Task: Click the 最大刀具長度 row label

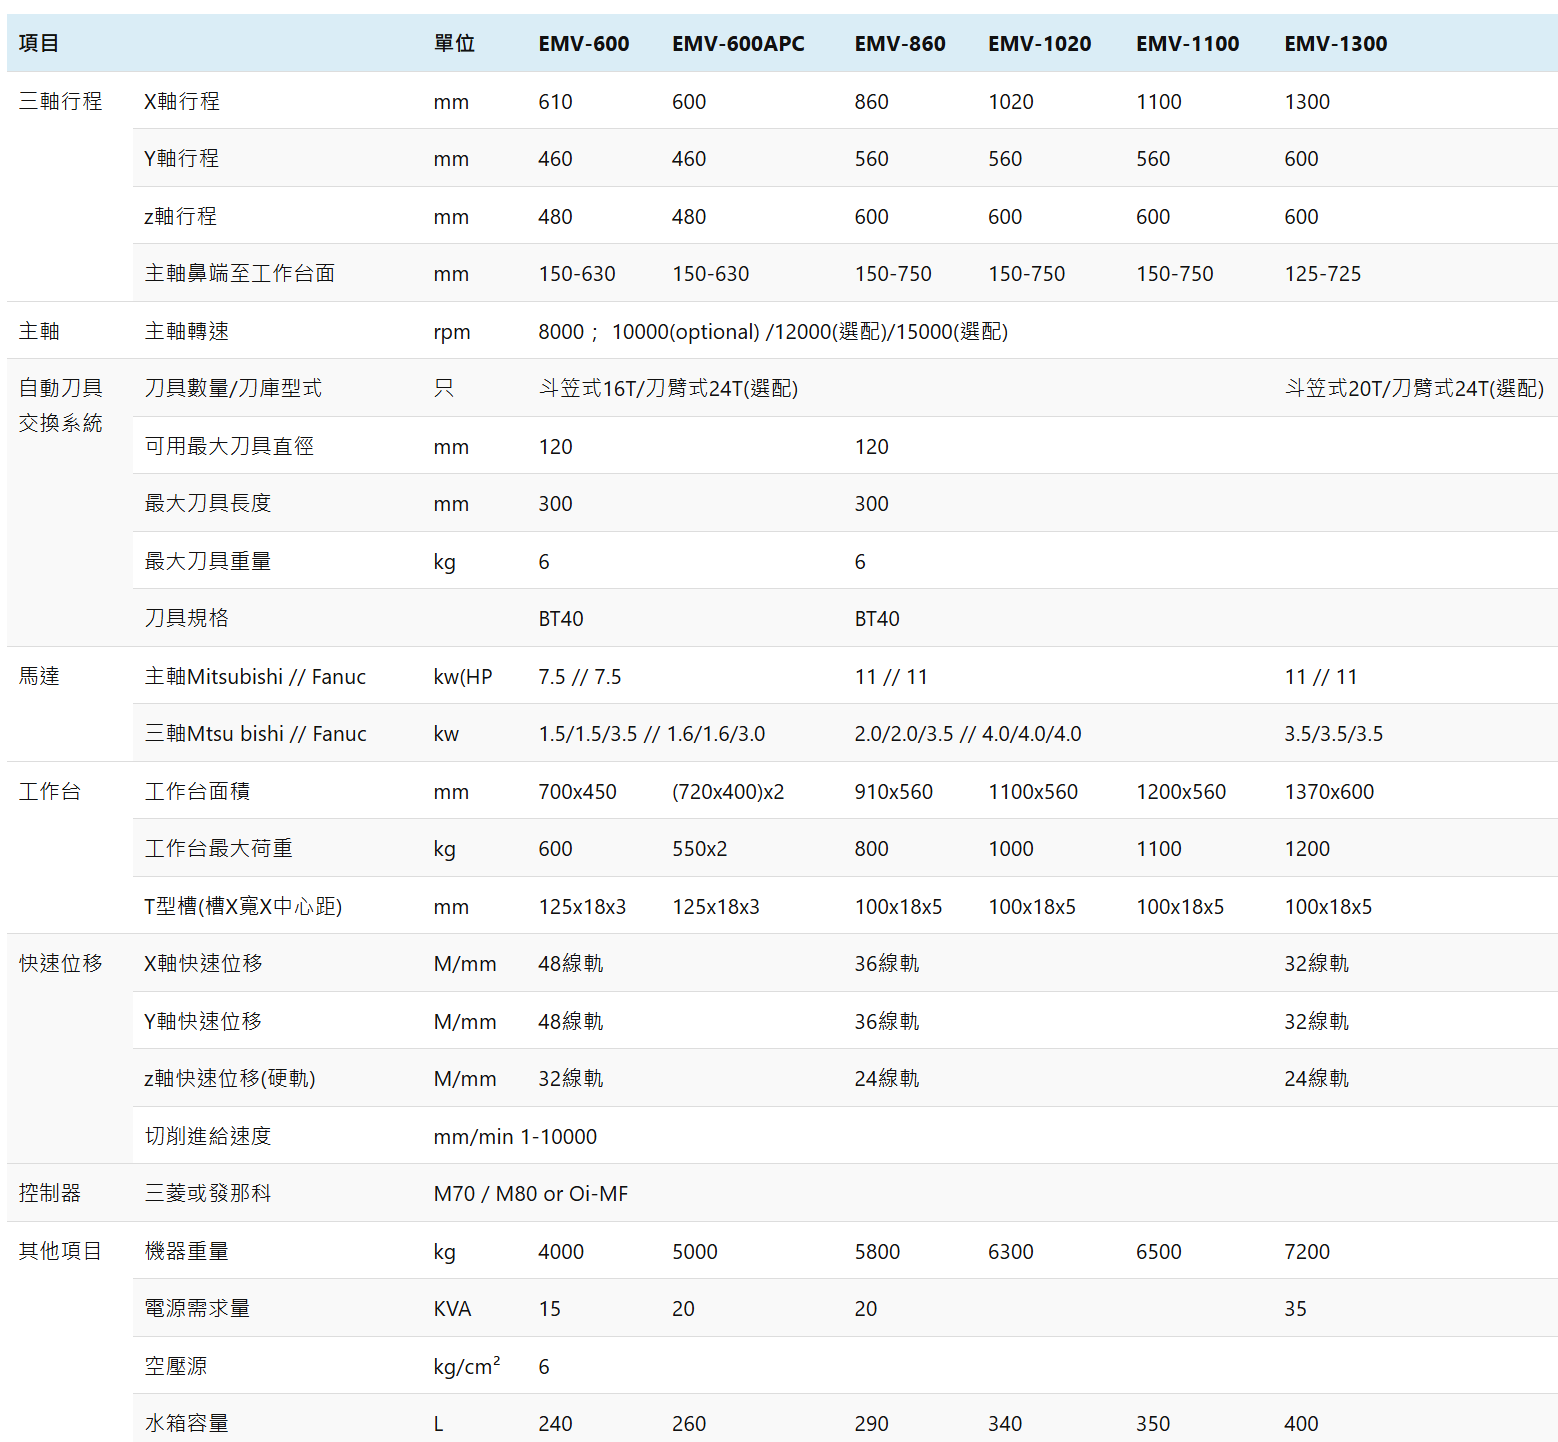Action: (208, 503)
